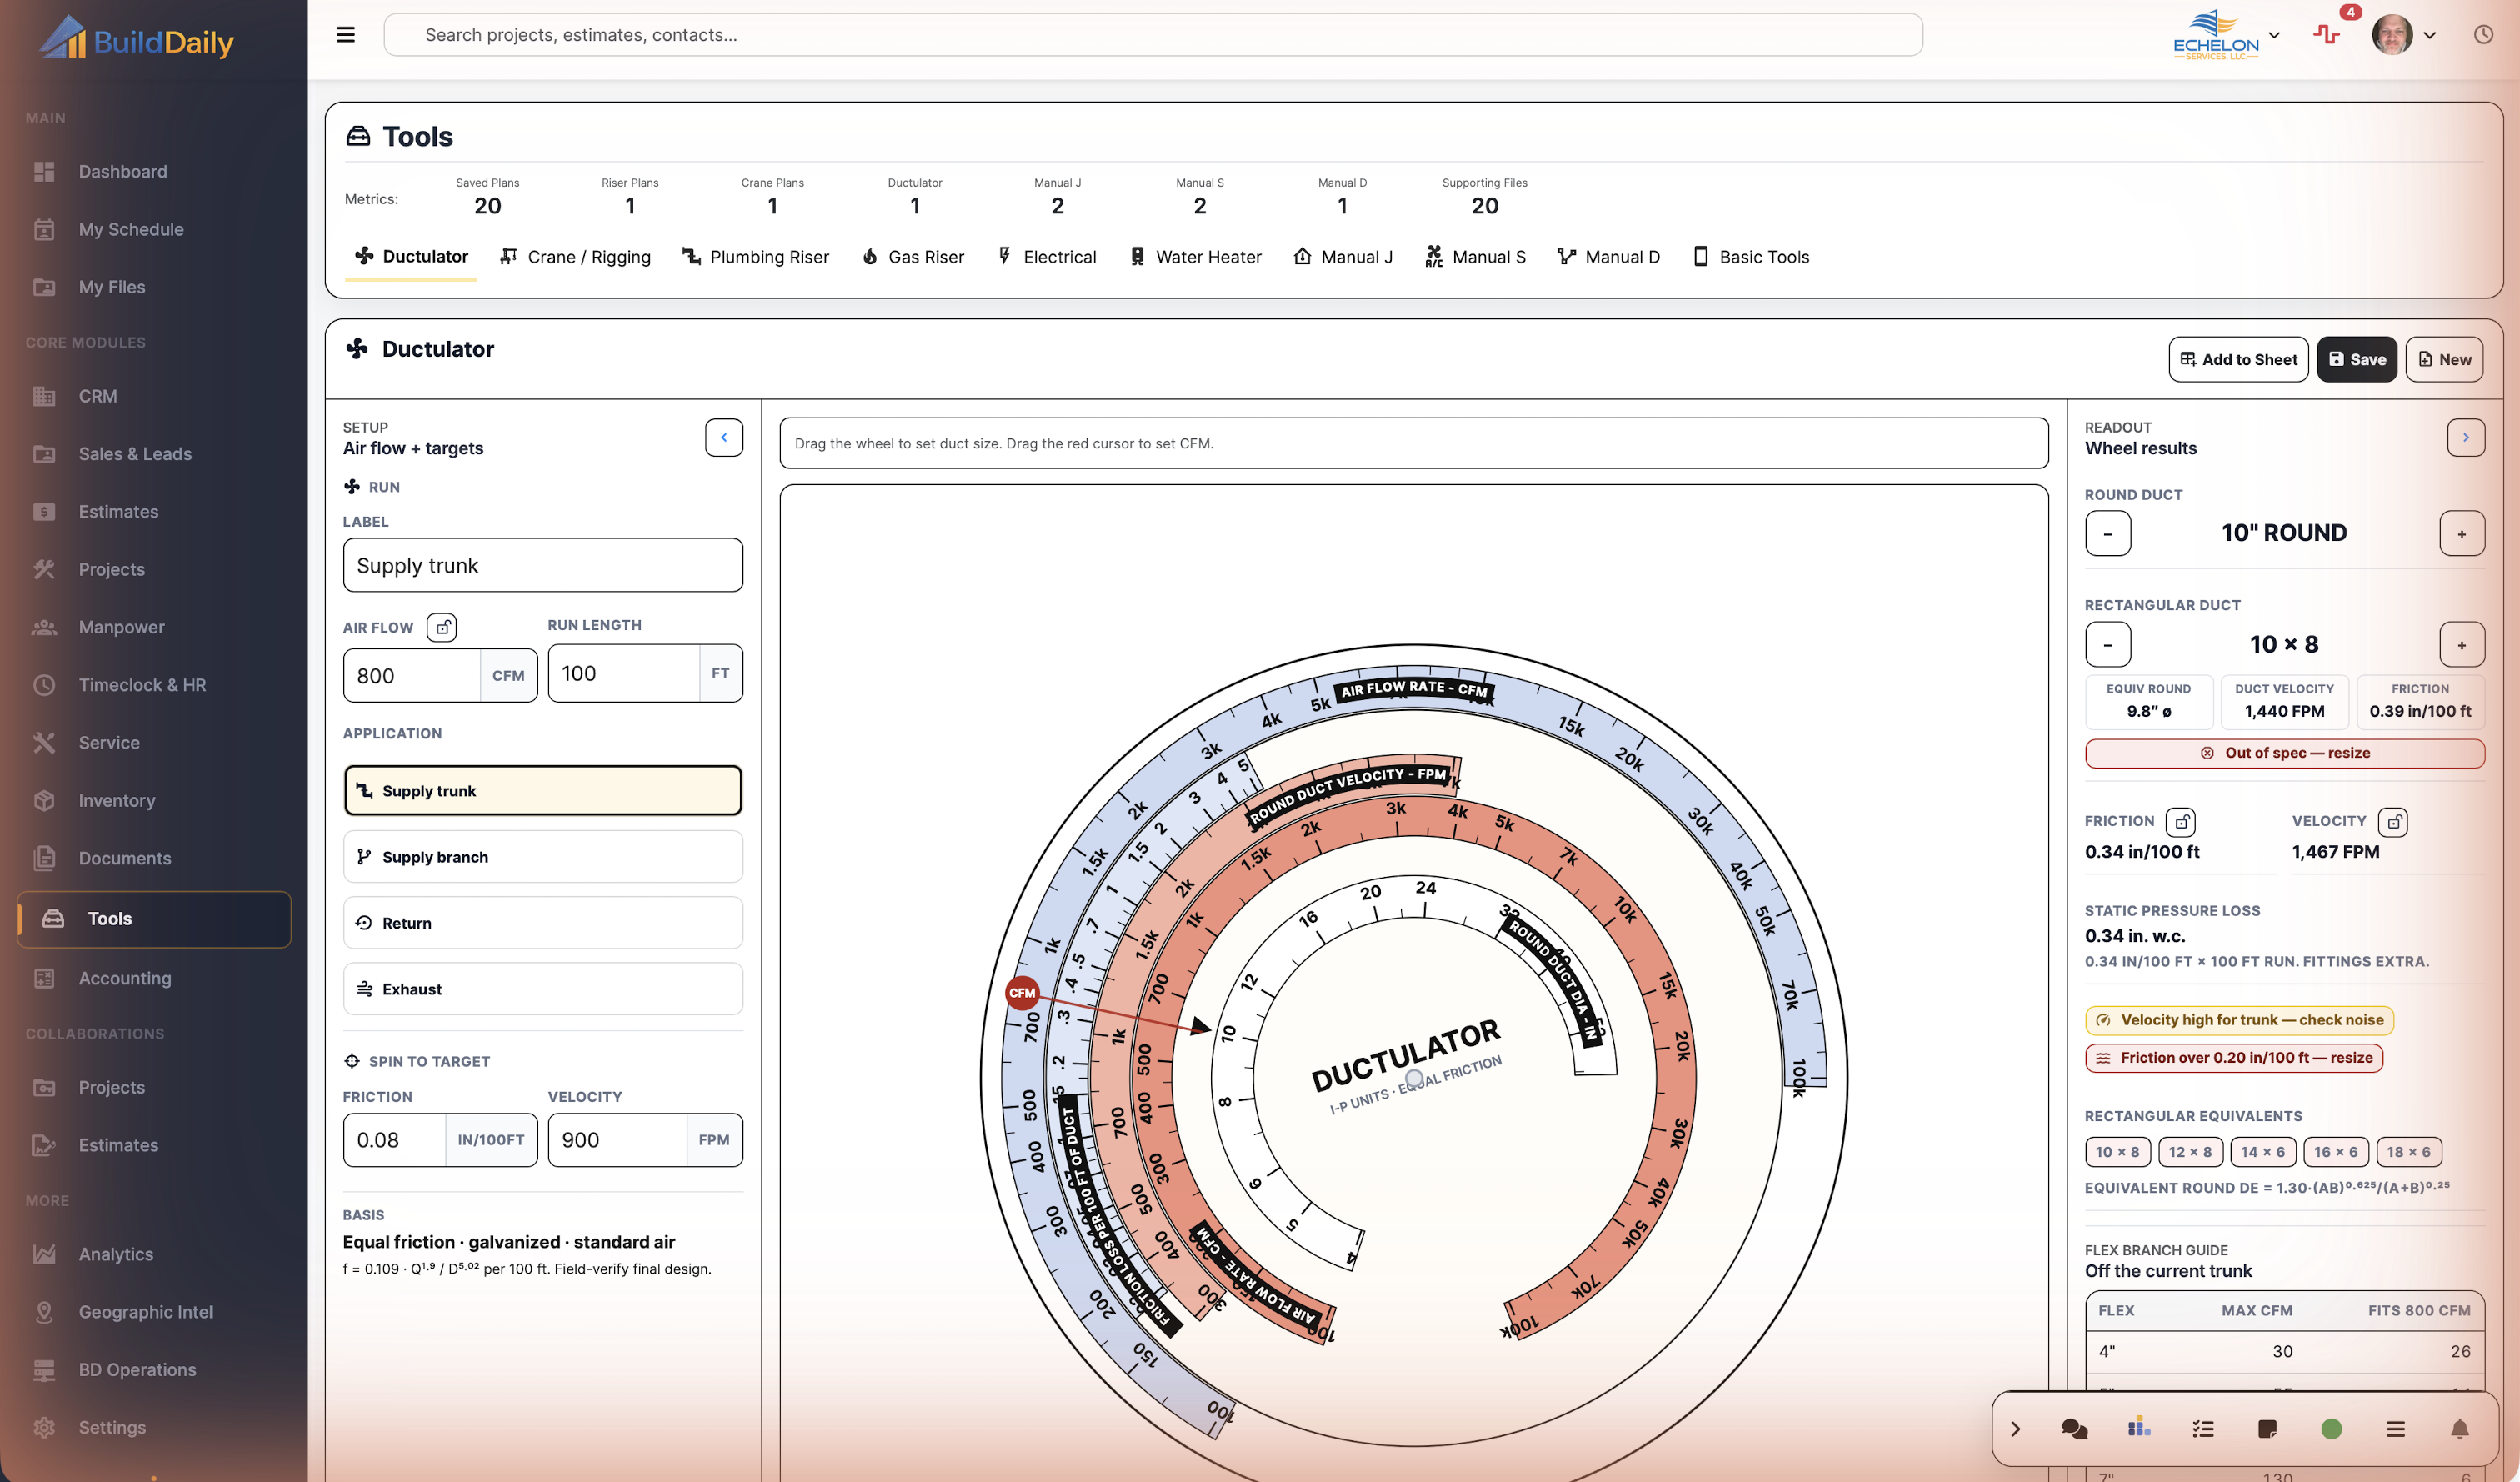Switch to Plumbing Riser tab

click(x=755, y=257)
